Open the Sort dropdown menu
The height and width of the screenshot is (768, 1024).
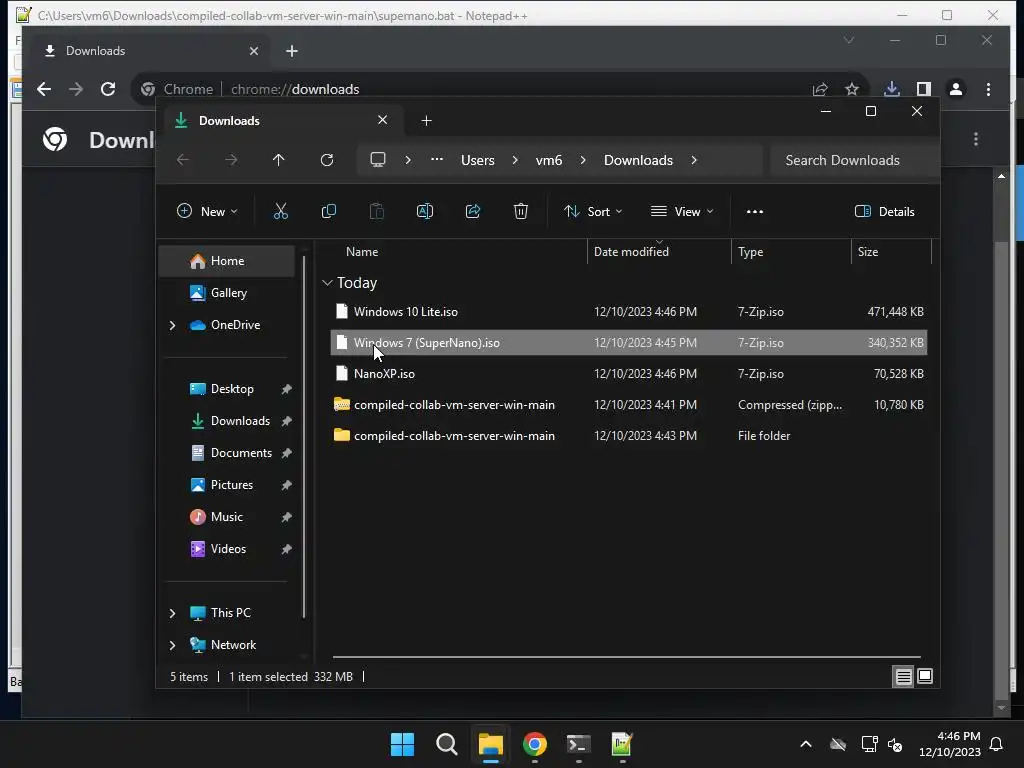click(x=594, y=211)
